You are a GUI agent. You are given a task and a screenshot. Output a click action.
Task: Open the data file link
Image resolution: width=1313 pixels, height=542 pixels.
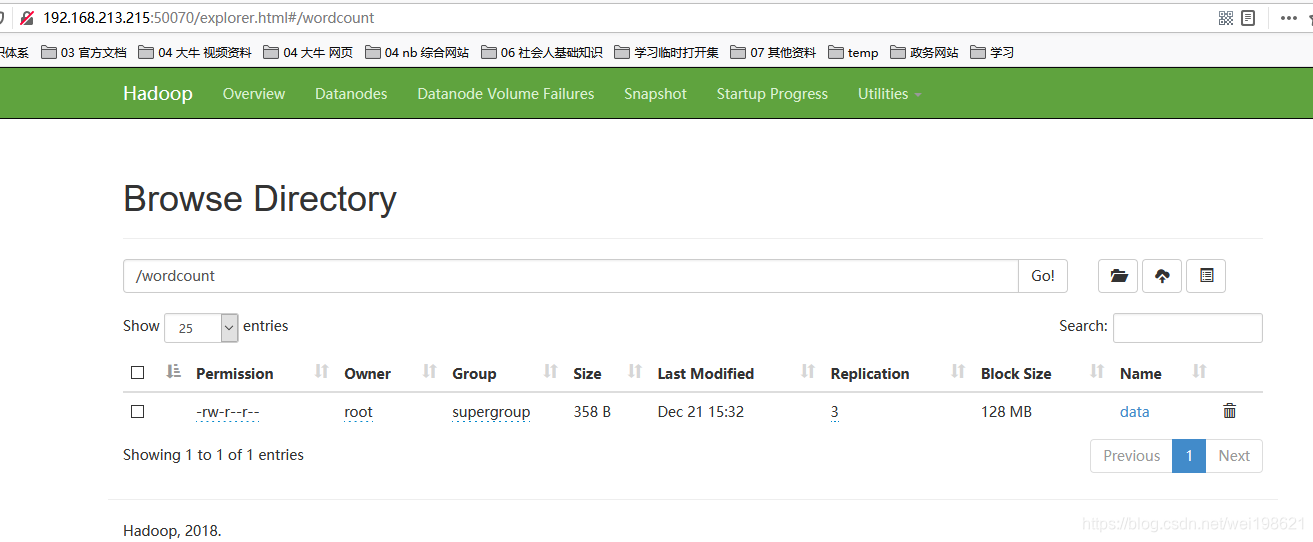[1134, 411]
